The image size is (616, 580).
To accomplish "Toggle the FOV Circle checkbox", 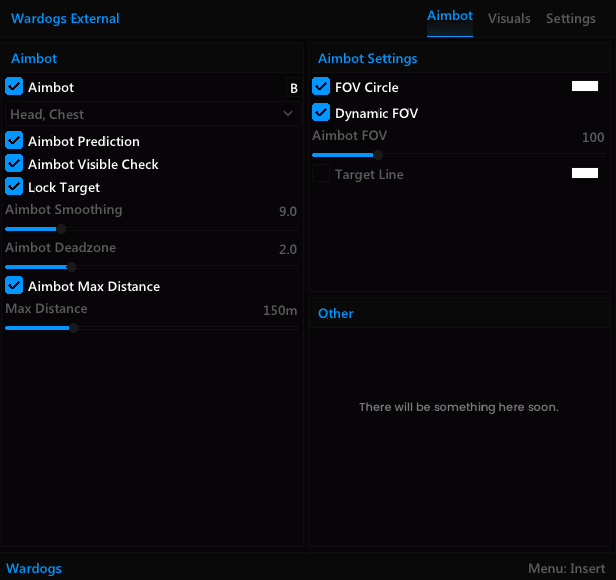I will (x=321, y=87).
